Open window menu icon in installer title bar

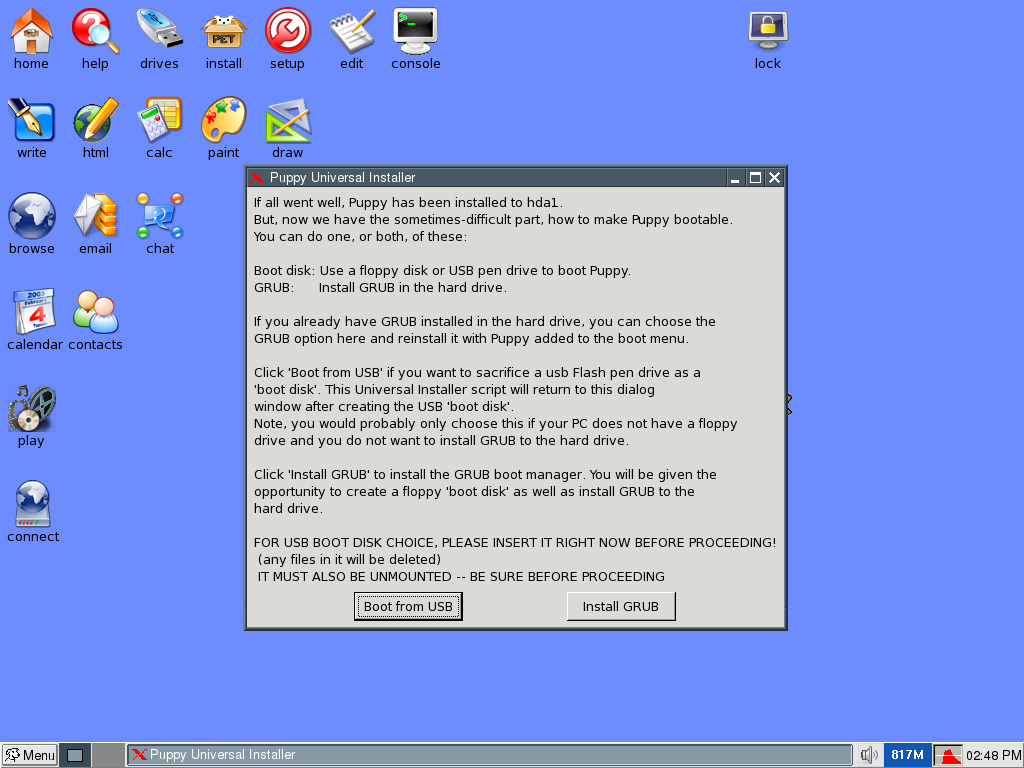click(257, 178)
